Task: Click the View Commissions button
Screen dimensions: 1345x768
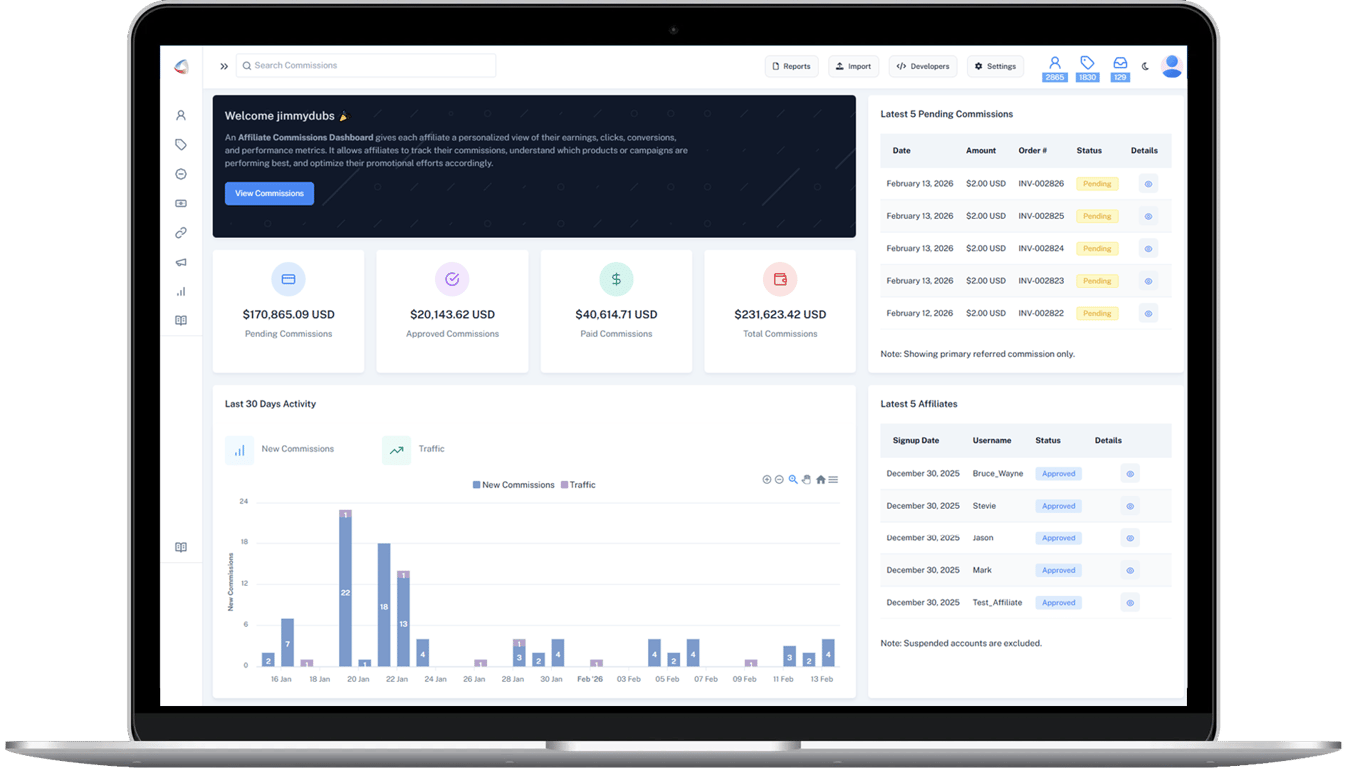Action: 269,193
